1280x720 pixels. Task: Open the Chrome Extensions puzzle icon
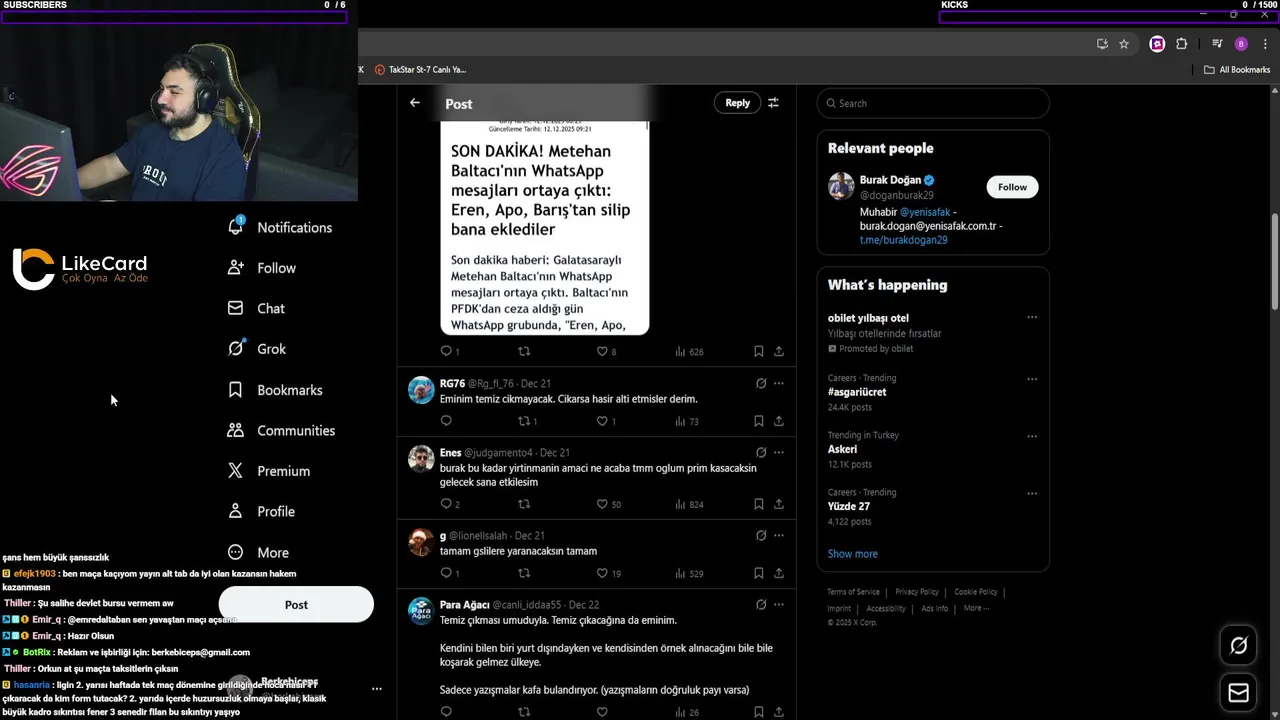point(1182,44)
